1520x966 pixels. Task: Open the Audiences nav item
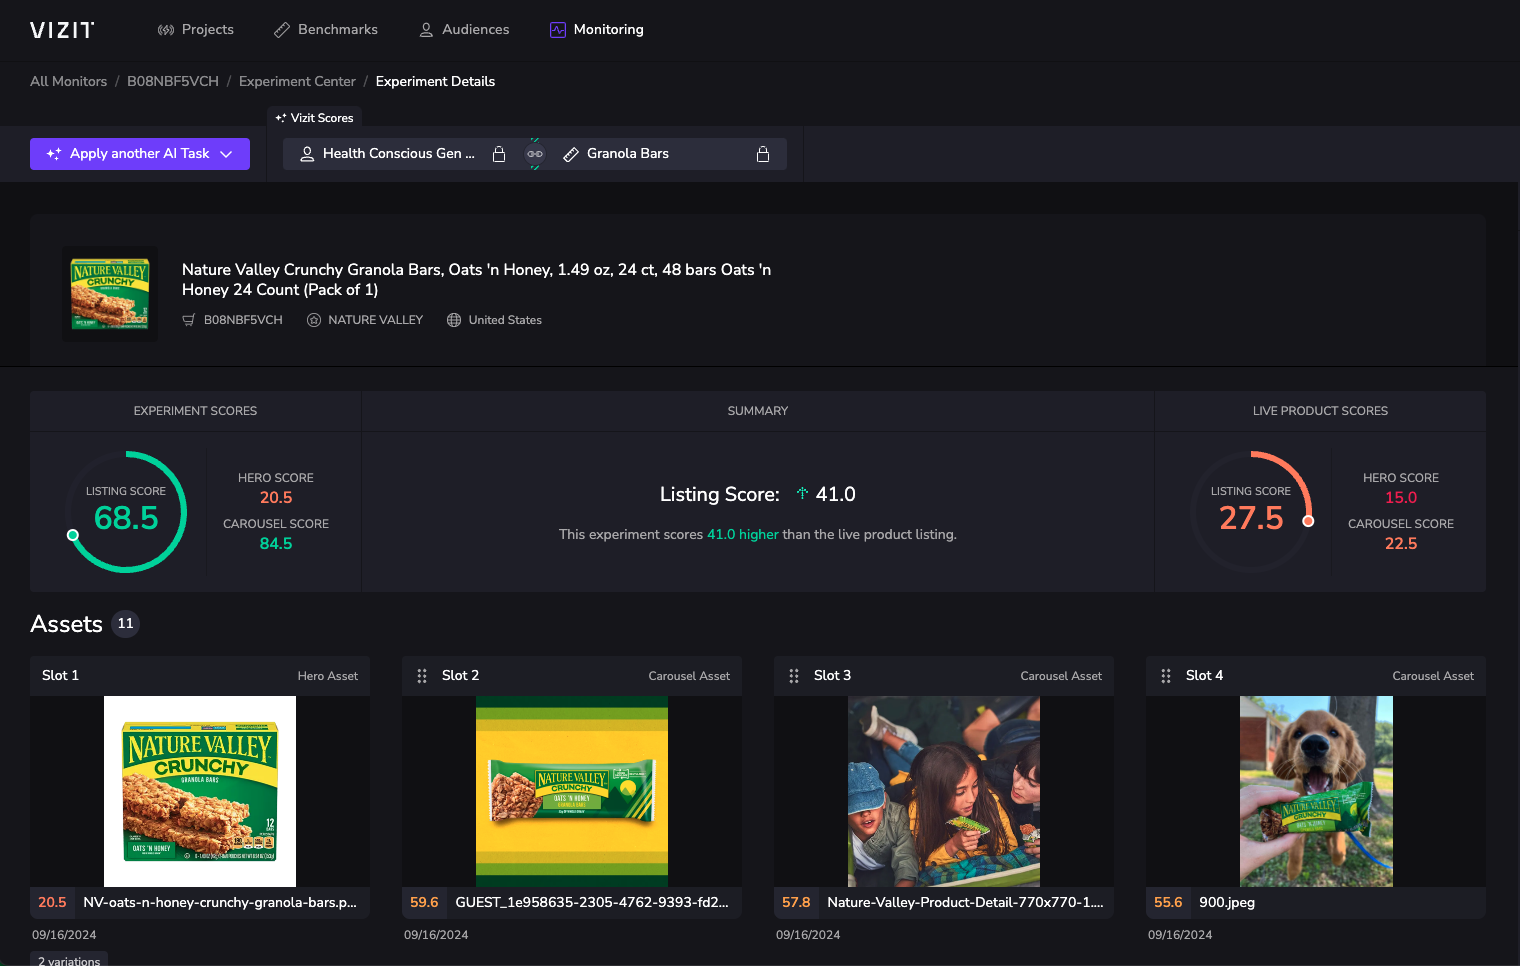click(464, 30)
